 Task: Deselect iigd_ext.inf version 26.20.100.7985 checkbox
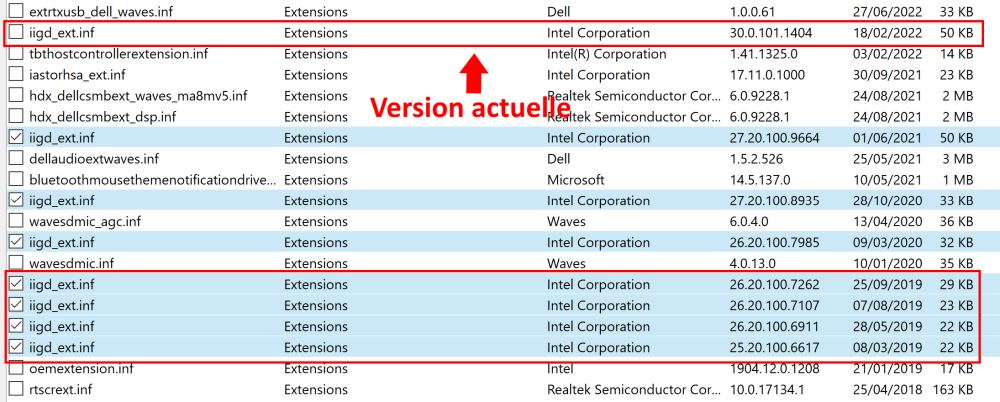15,242
